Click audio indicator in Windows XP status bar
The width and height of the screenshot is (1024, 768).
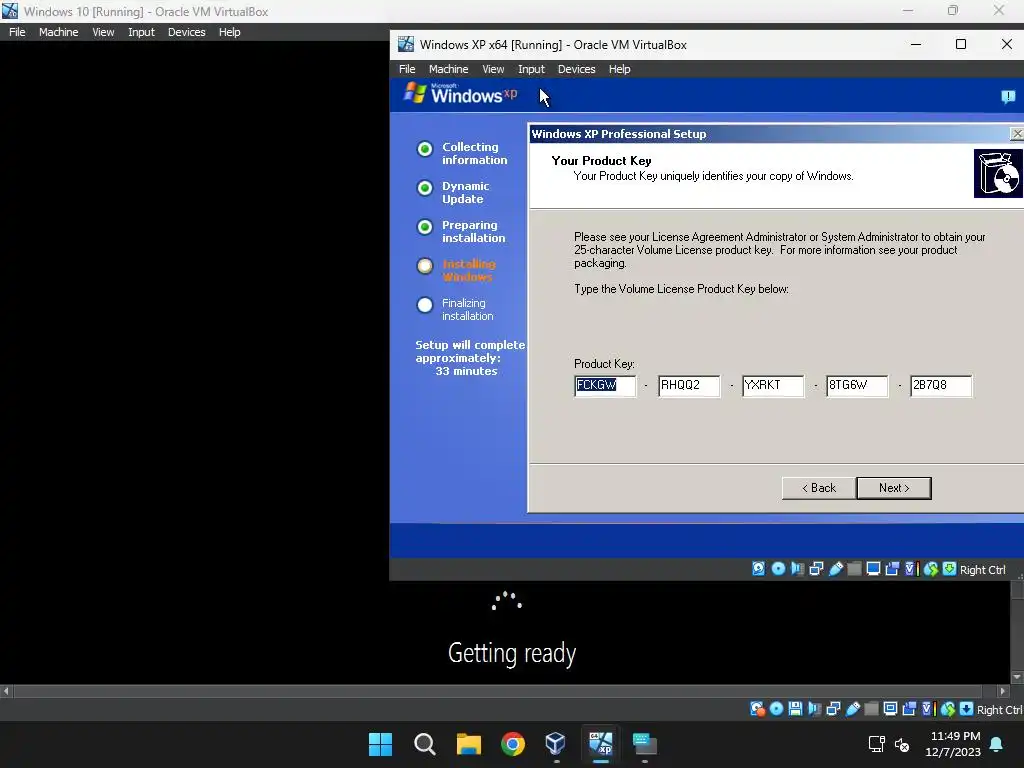point(797,569)
